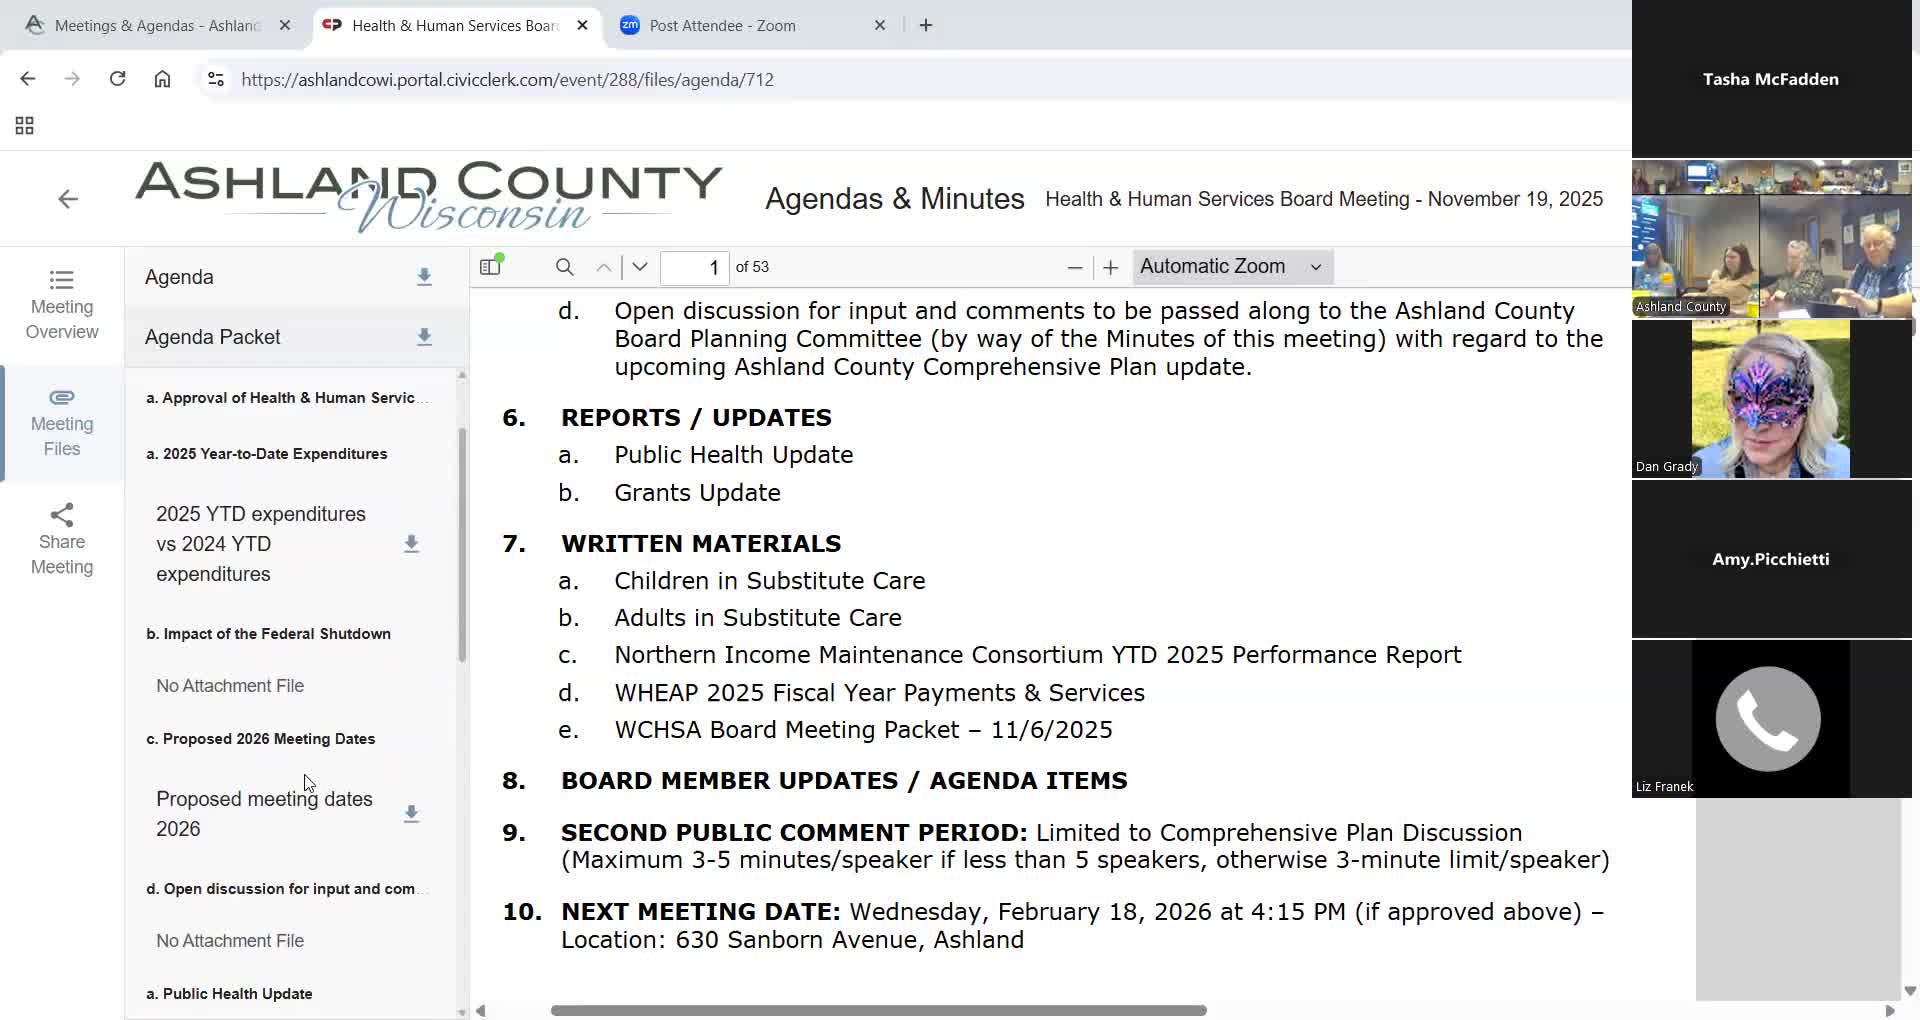The image size is (1920, 1020).
Task: Toggle the PDF viewer sidebar
Action: click(x=490, y=267)
